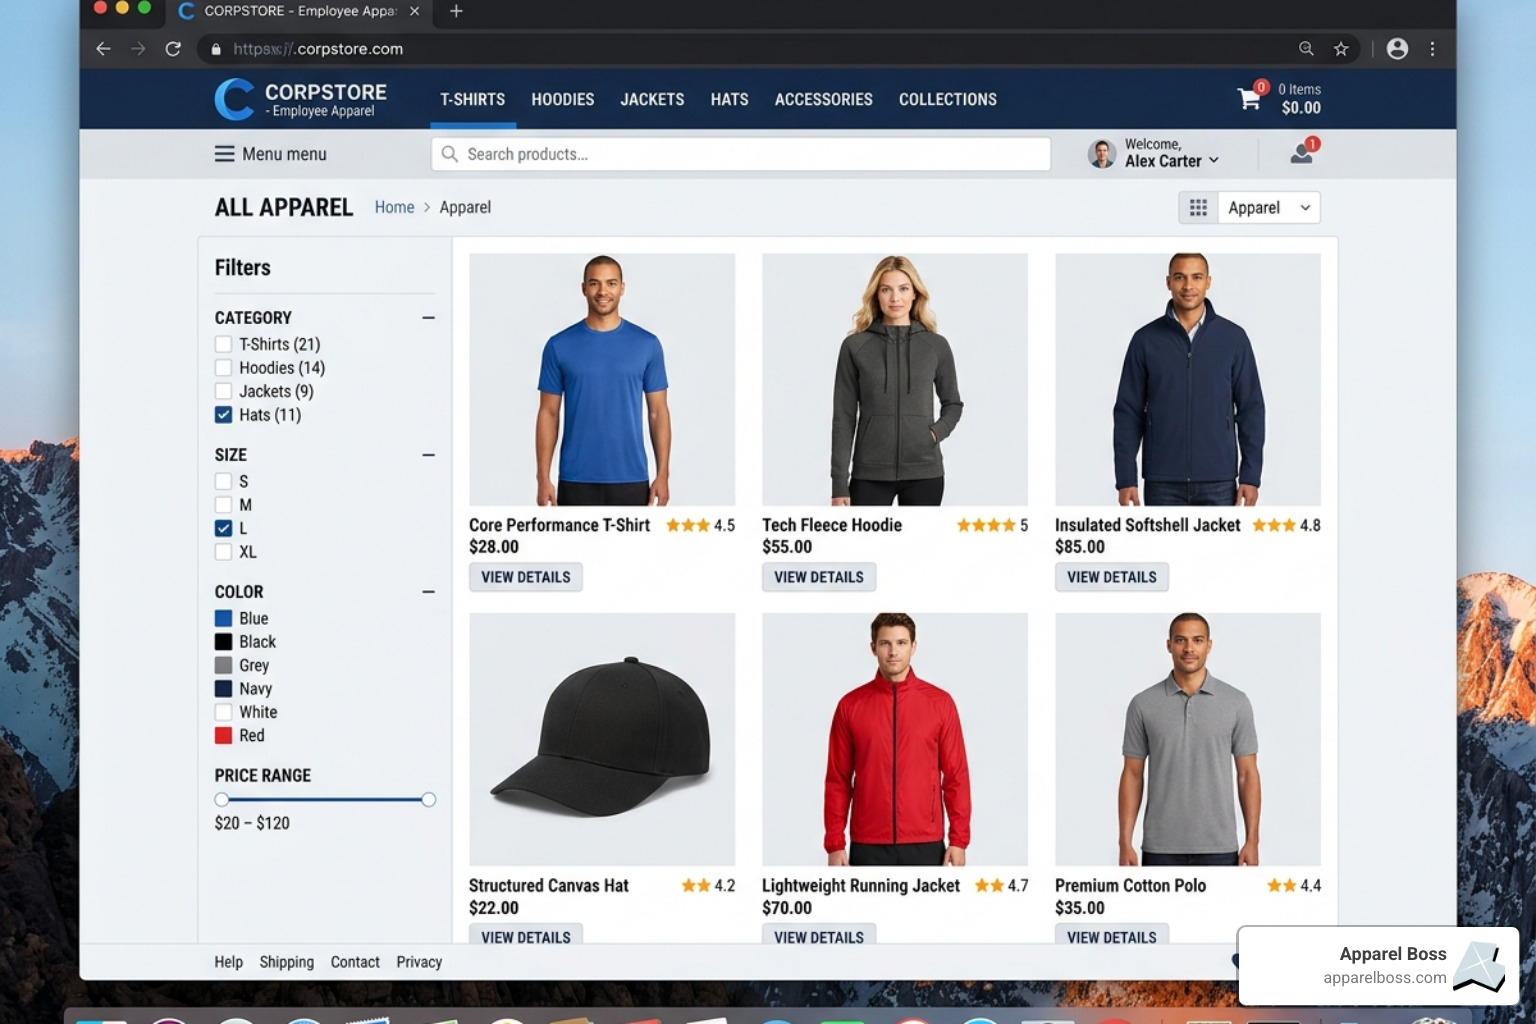Click the Home breadcrumb link

point(394,207)
